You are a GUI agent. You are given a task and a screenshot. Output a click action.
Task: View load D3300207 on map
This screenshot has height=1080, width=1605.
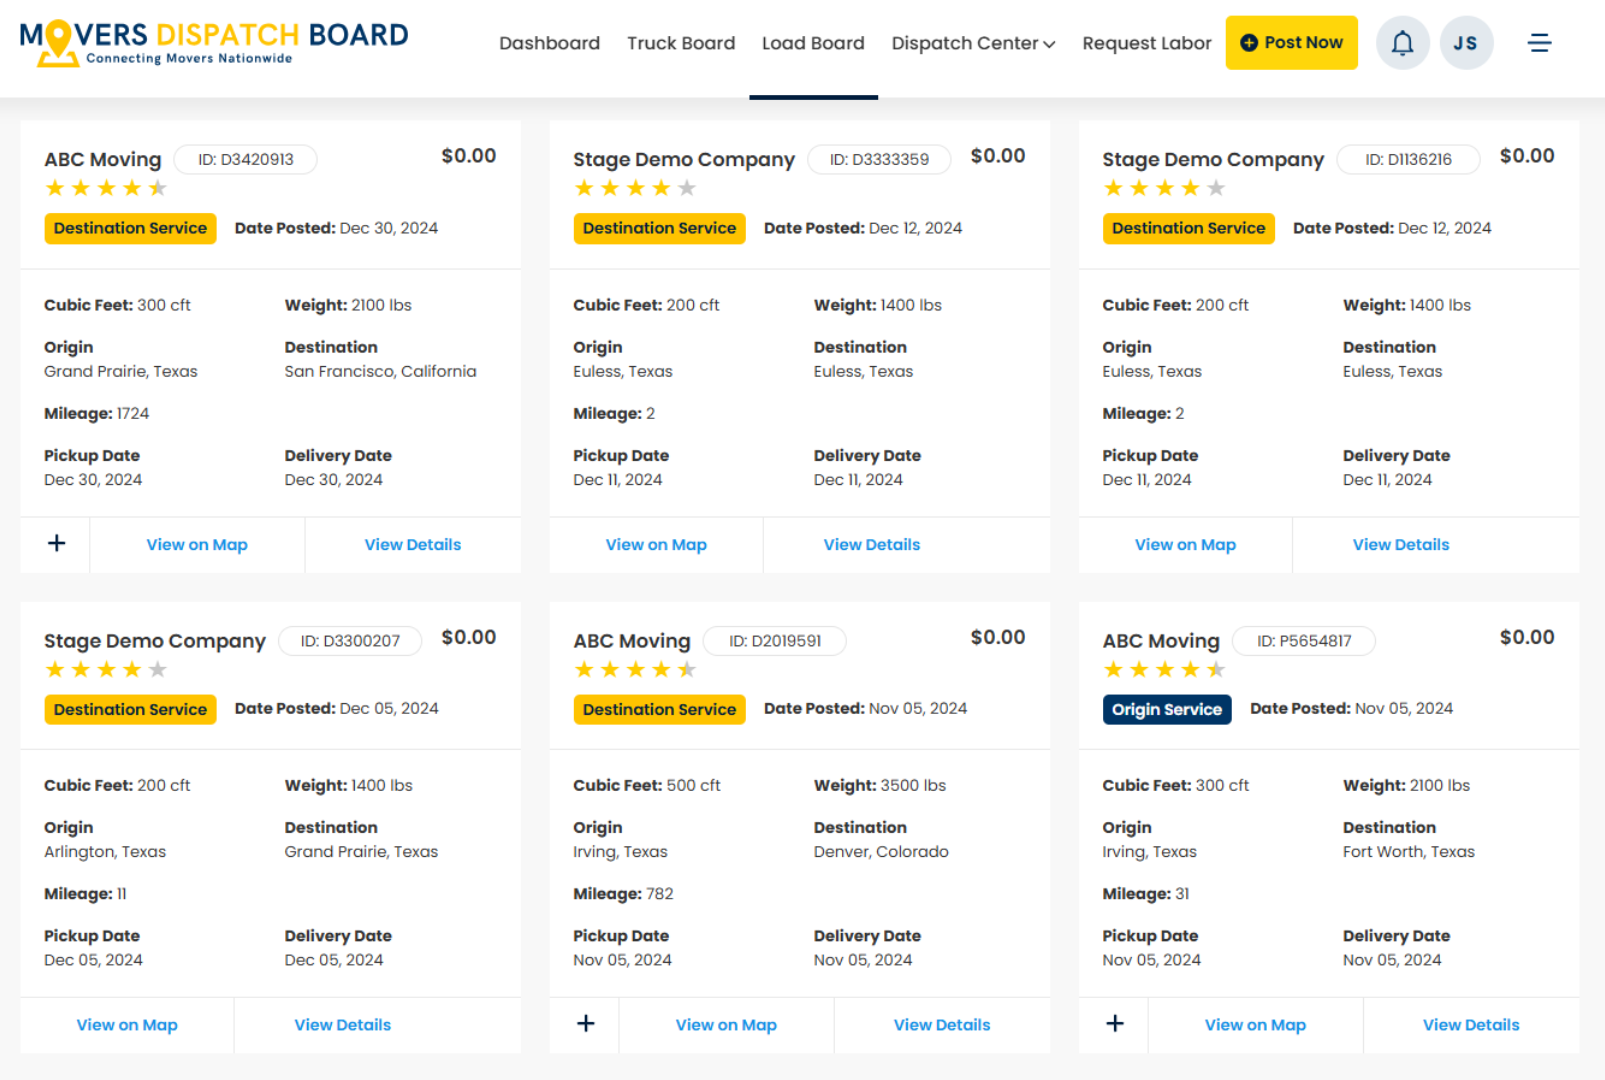pos(127,1025)
